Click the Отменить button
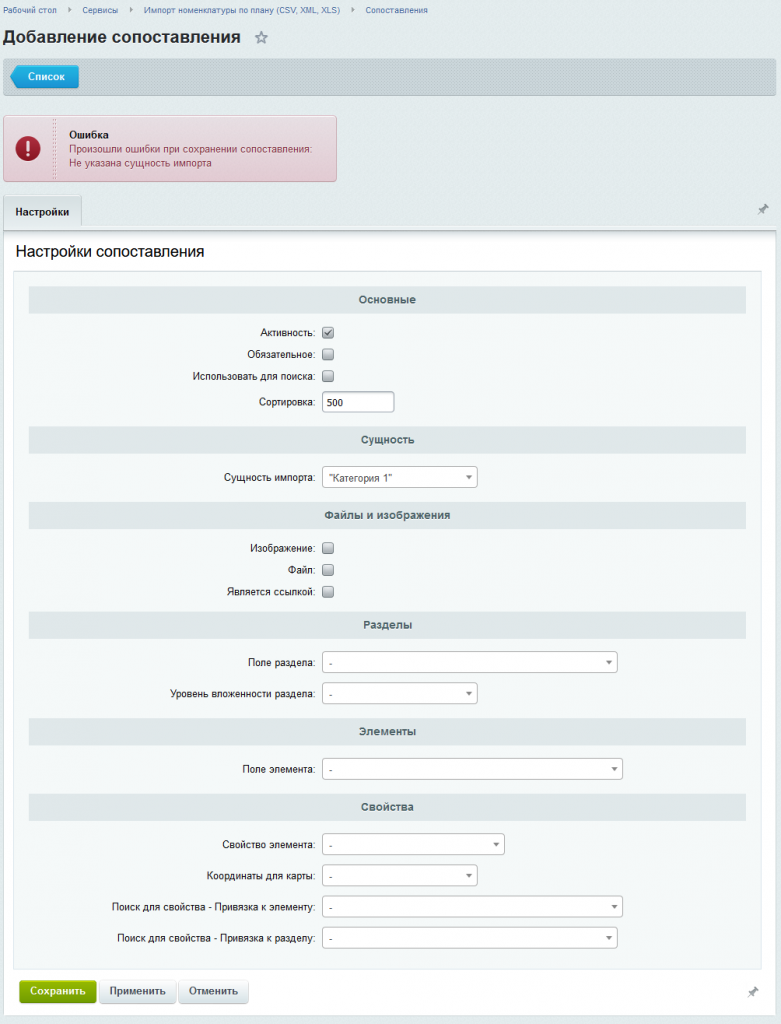 pyautogui.click(x=213, y=991)
